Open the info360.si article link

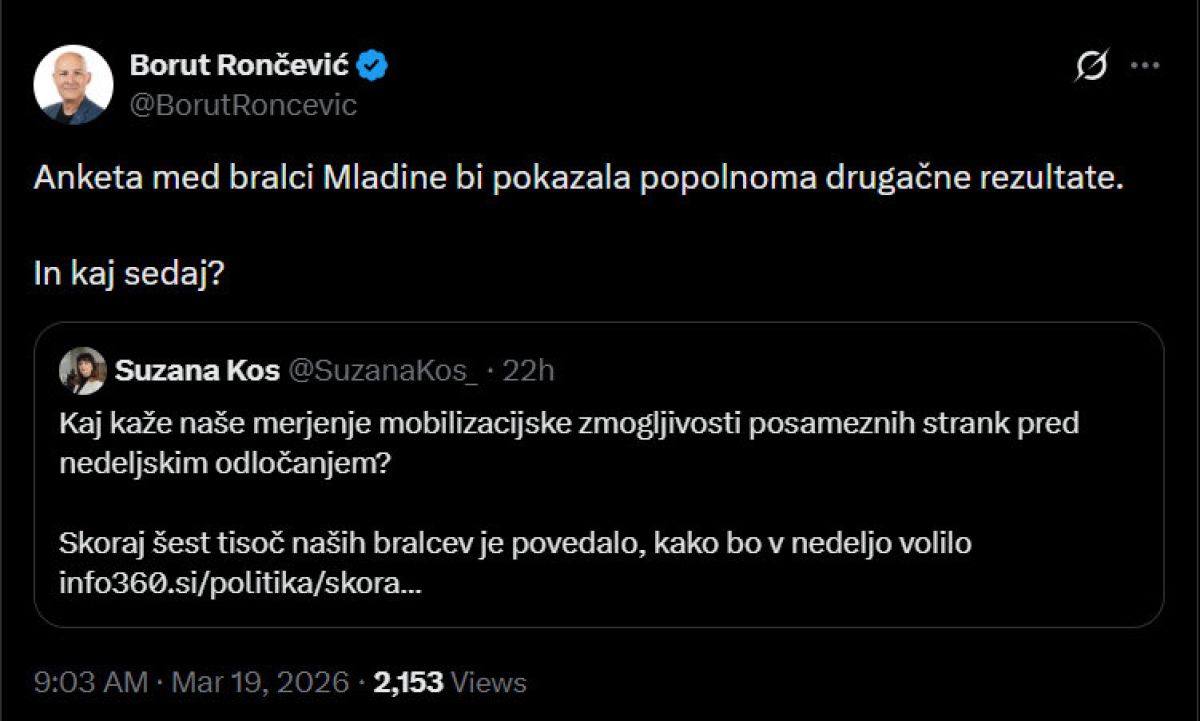click(x=240, y=584)
